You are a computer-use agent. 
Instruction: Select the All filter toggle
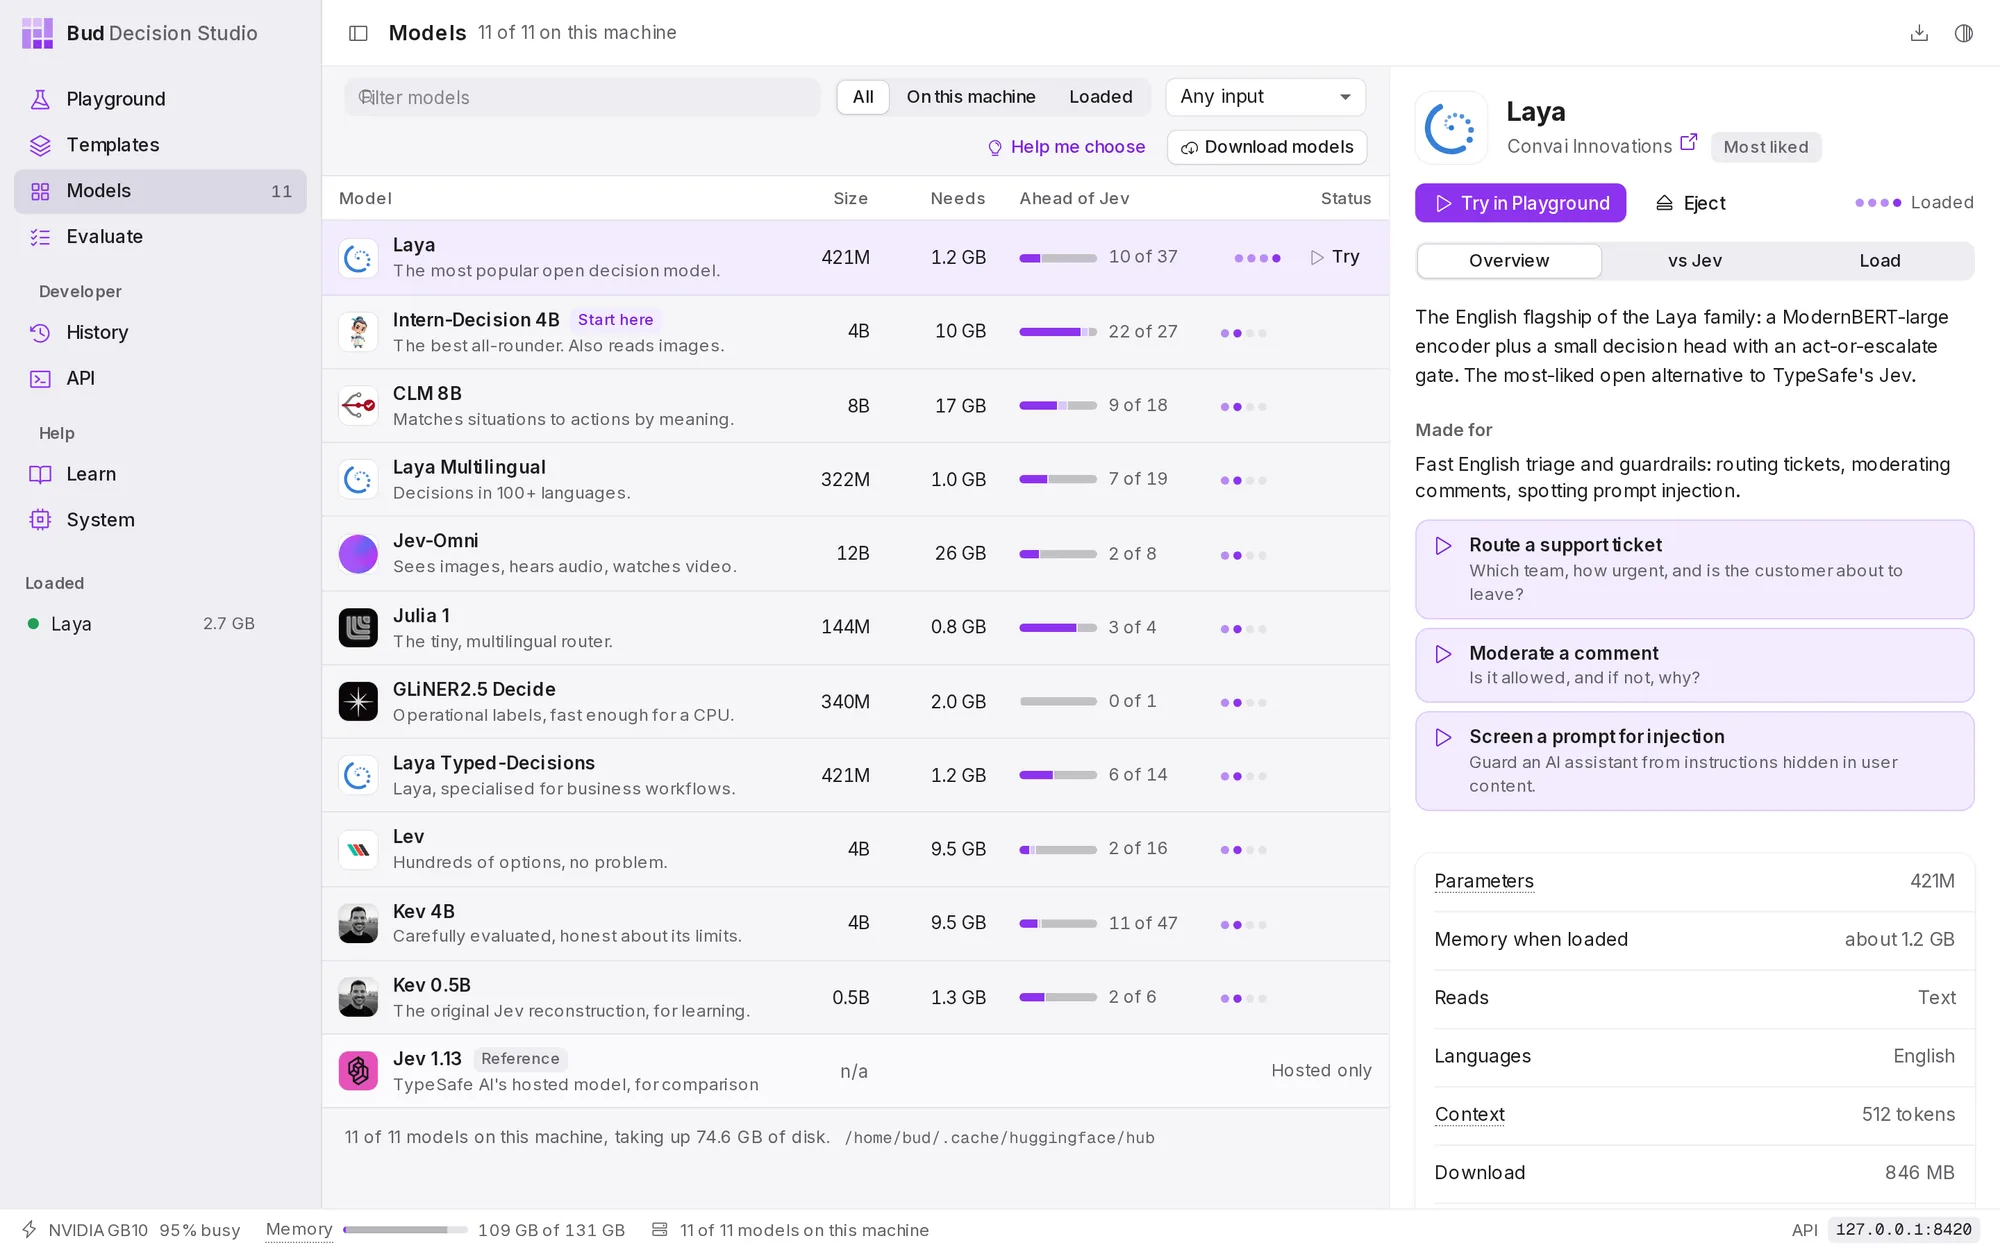(863, 97)
